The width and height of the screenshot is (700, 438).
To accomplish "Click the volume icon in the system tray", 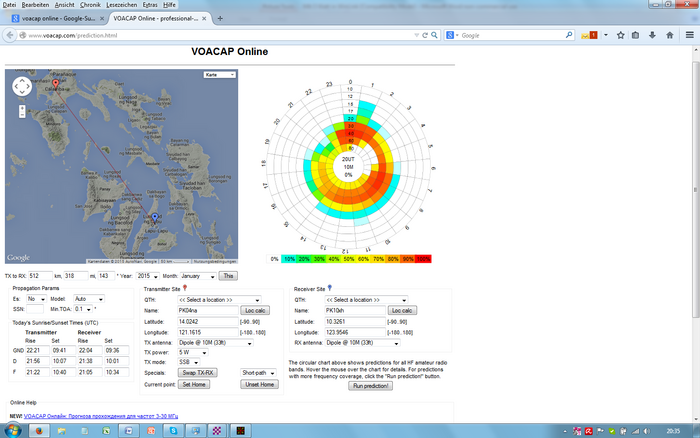I will coord(646,431).
